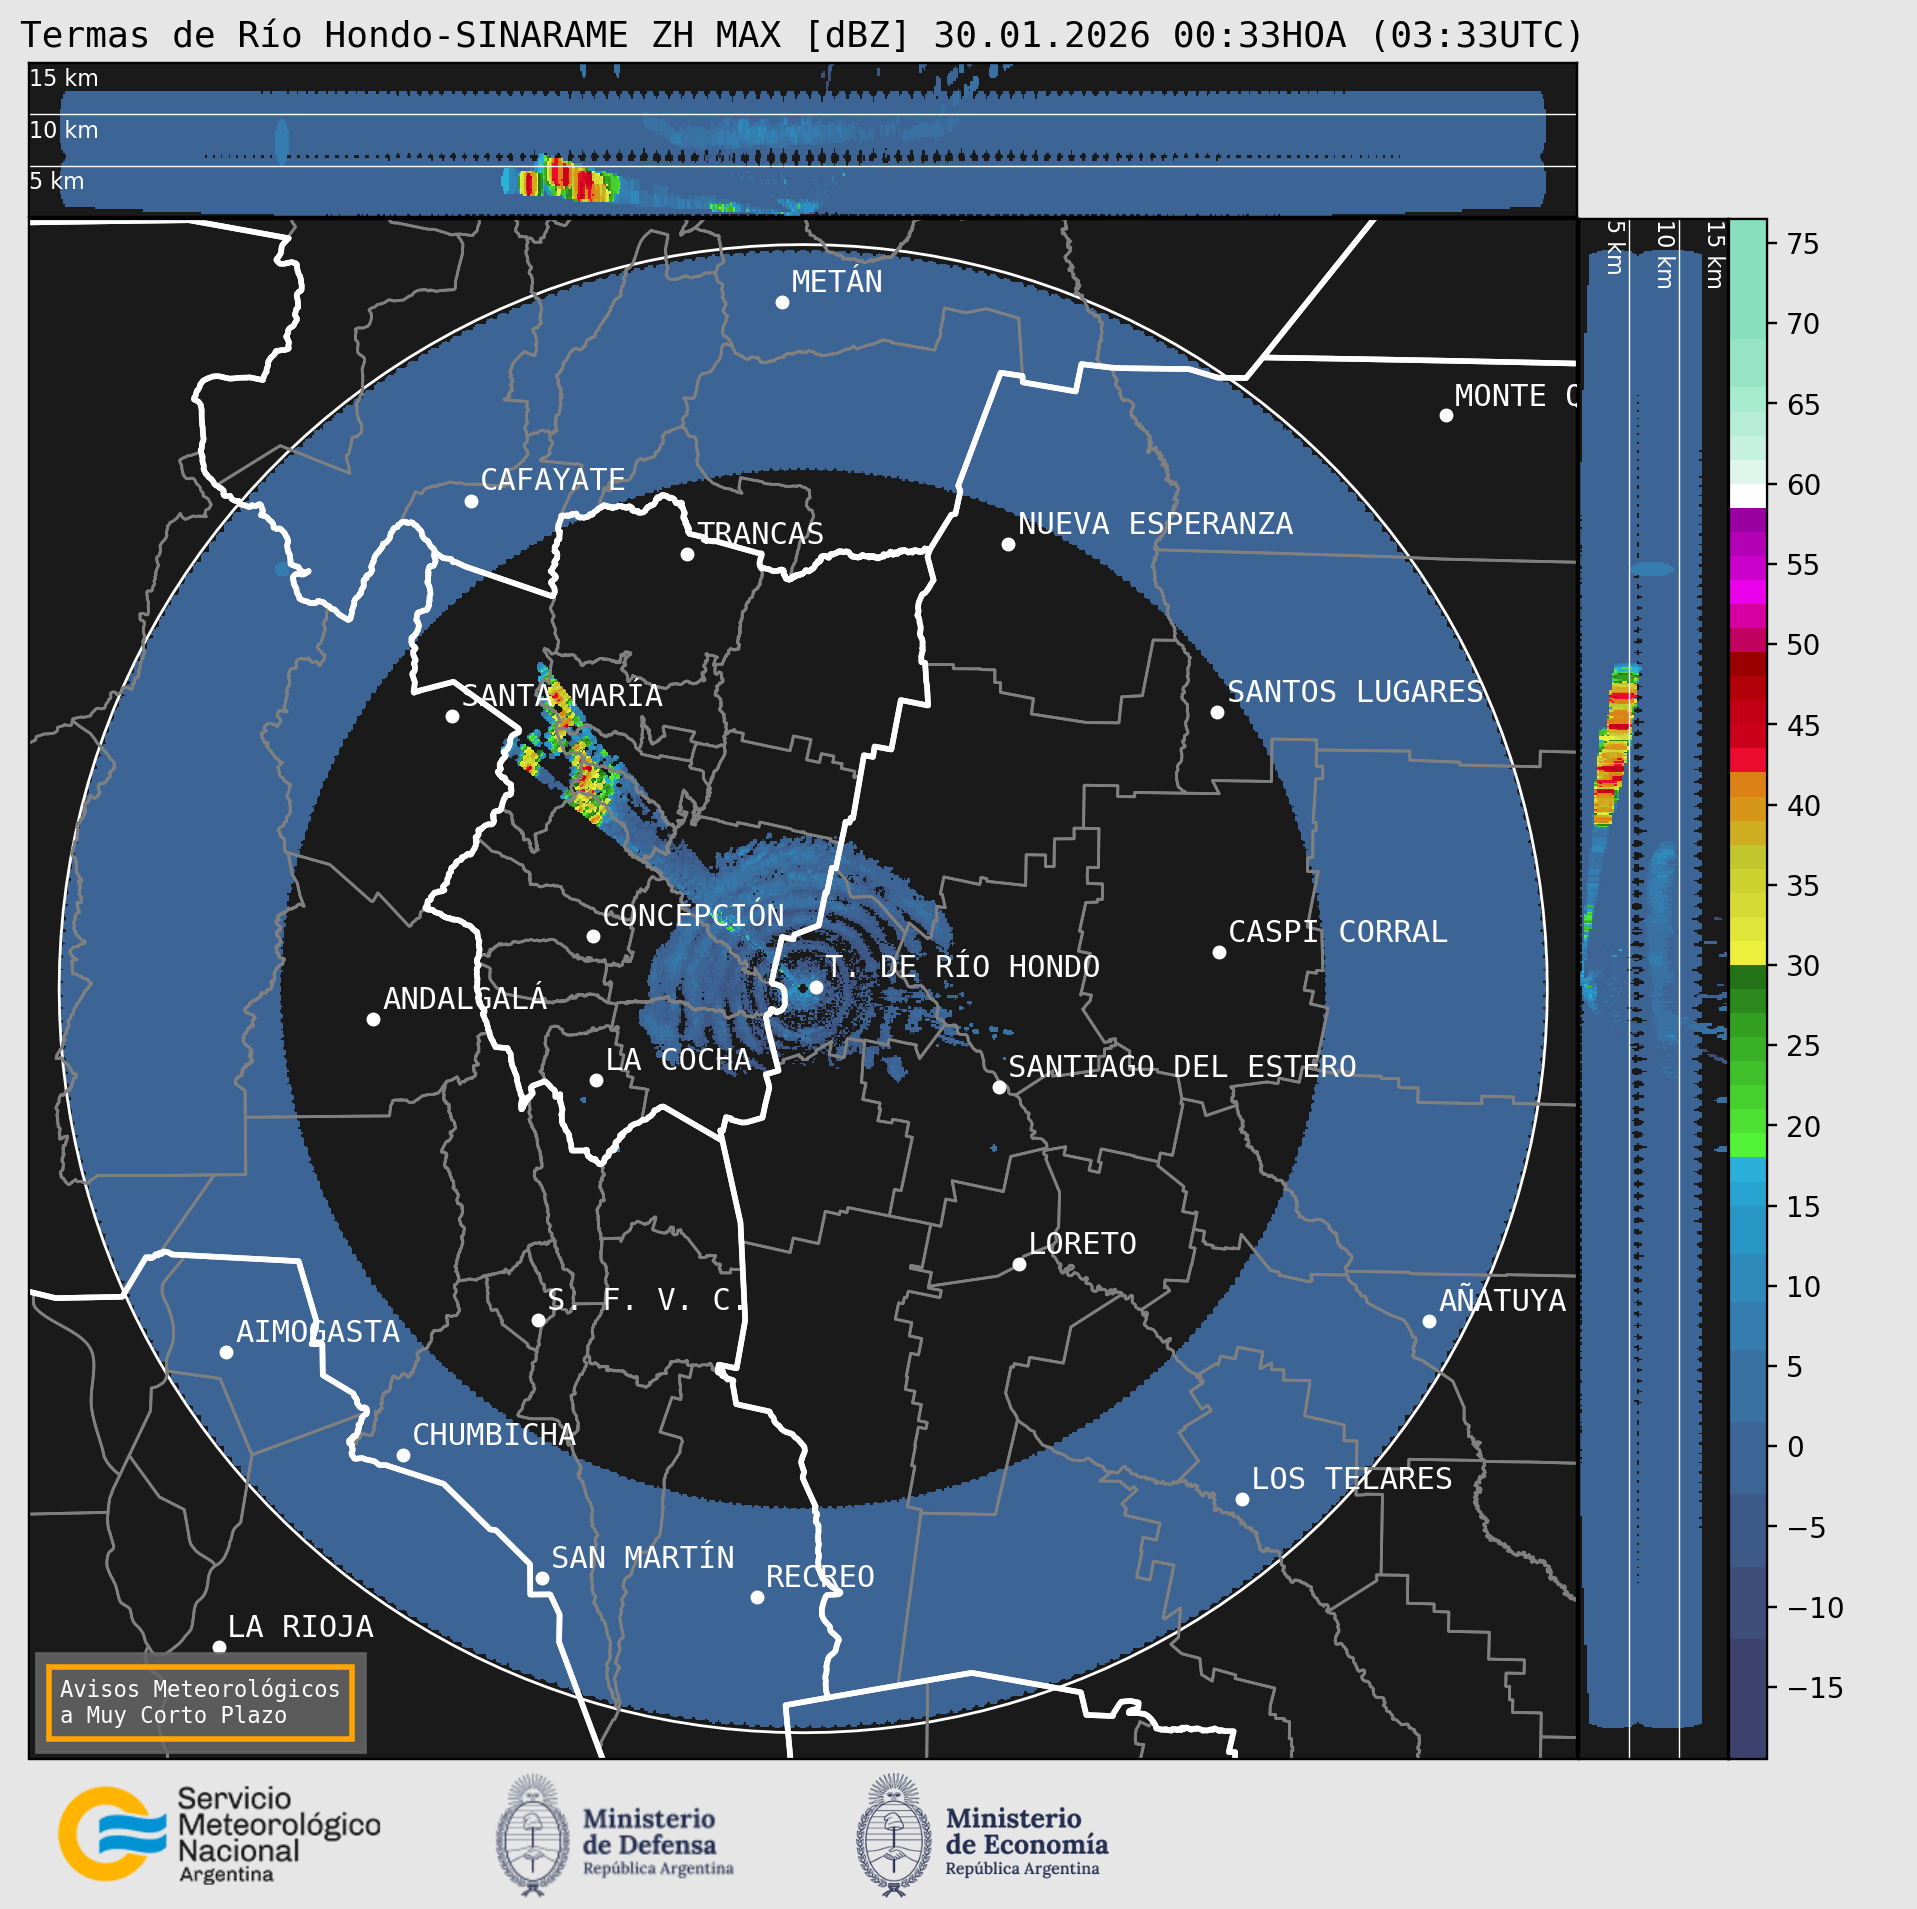
Task: Click the Loreto location marker
Action: (1019, 1264)
